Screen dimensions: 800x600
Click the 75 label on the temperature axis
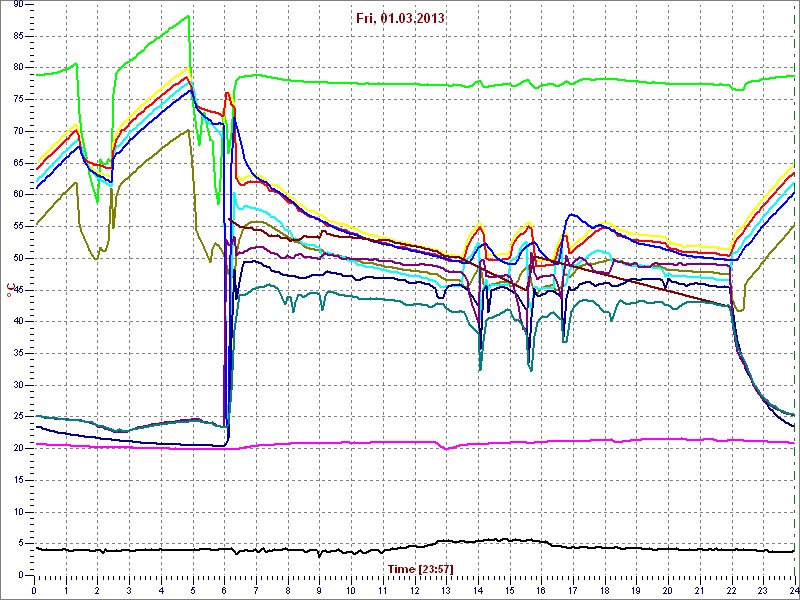click(x=19, y=99)
